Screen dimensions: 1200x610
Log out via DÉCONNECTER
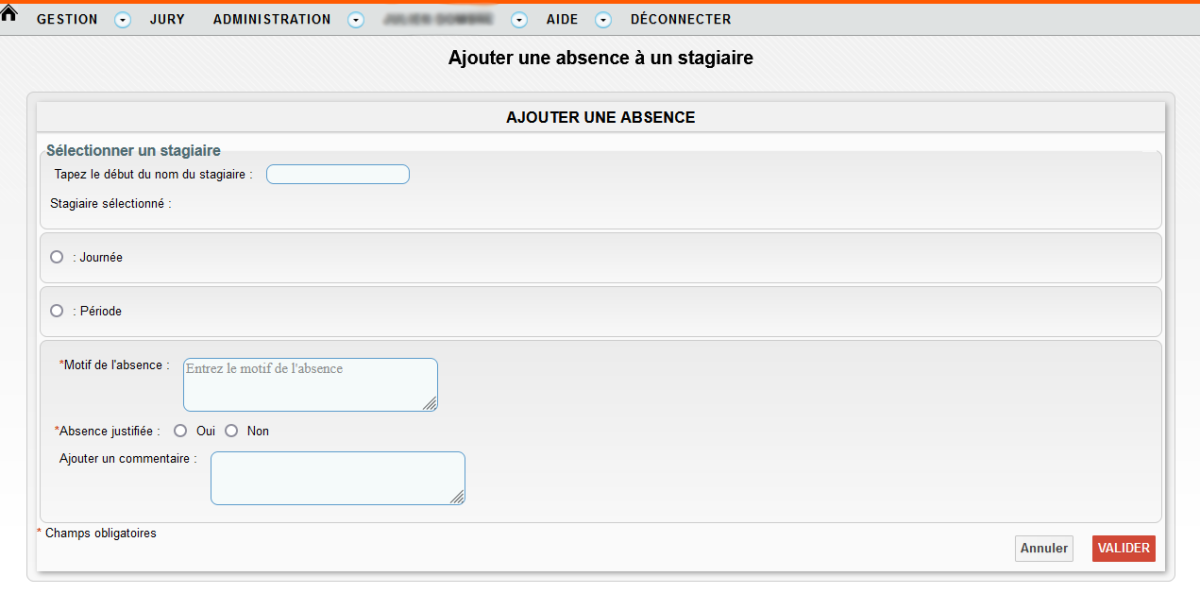pos(680,20)
